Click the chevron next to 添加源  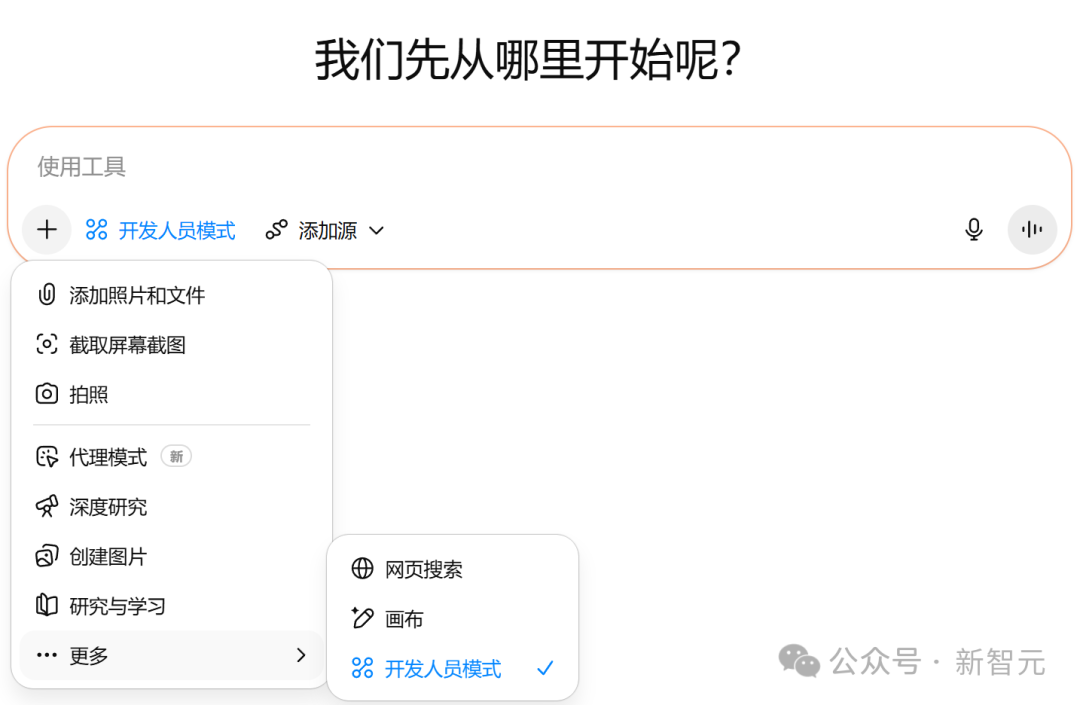coord(377,231)
